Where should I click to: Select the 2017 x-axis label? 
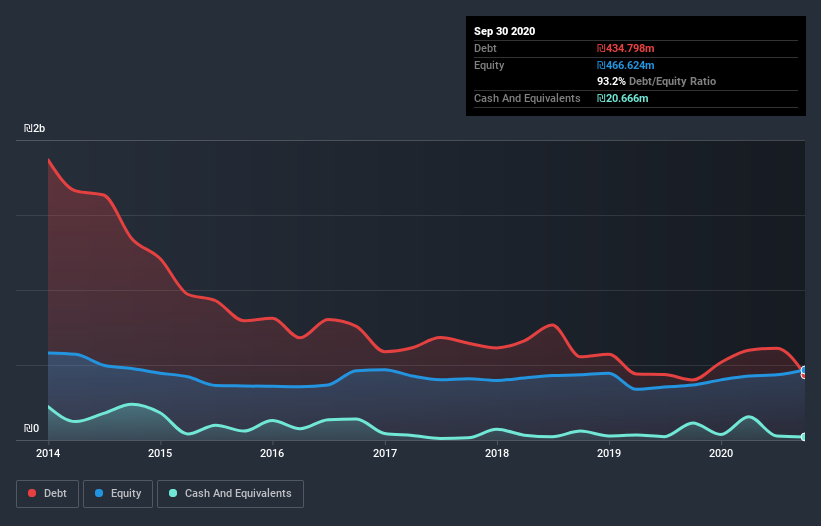coord(385,453)
